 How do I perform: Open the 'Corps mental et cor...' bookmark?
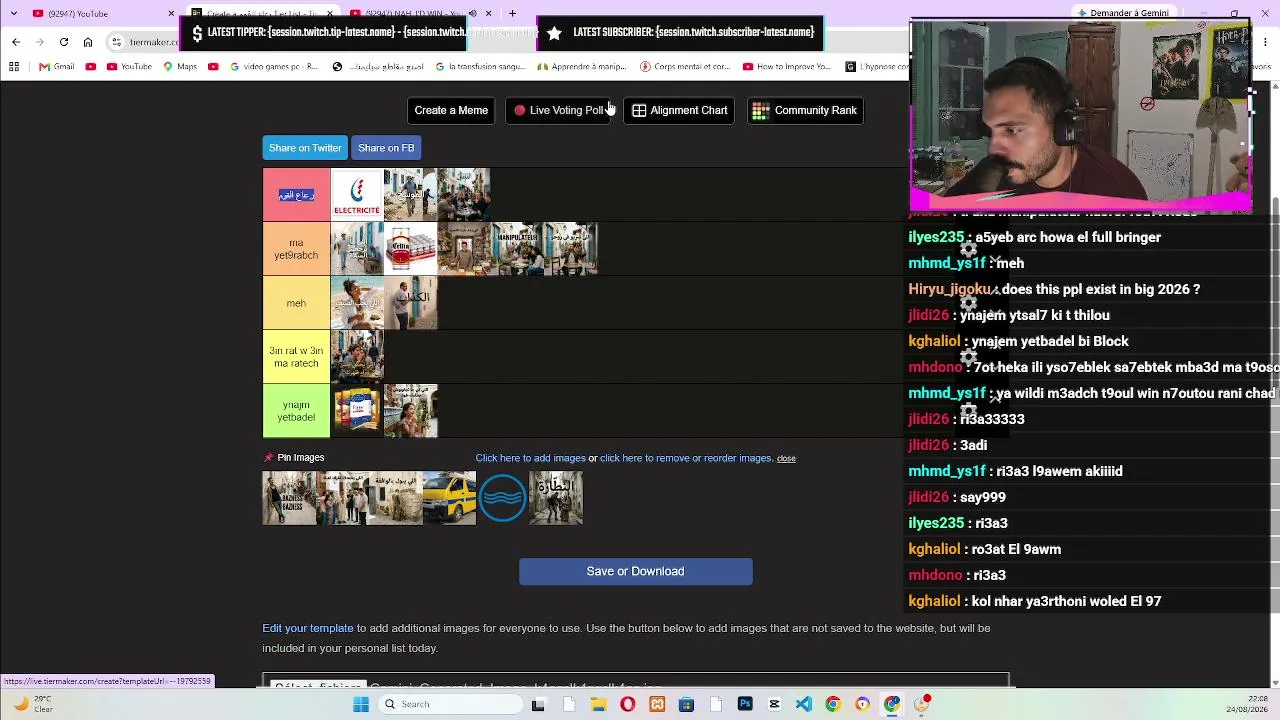click(x=685, y=67)
